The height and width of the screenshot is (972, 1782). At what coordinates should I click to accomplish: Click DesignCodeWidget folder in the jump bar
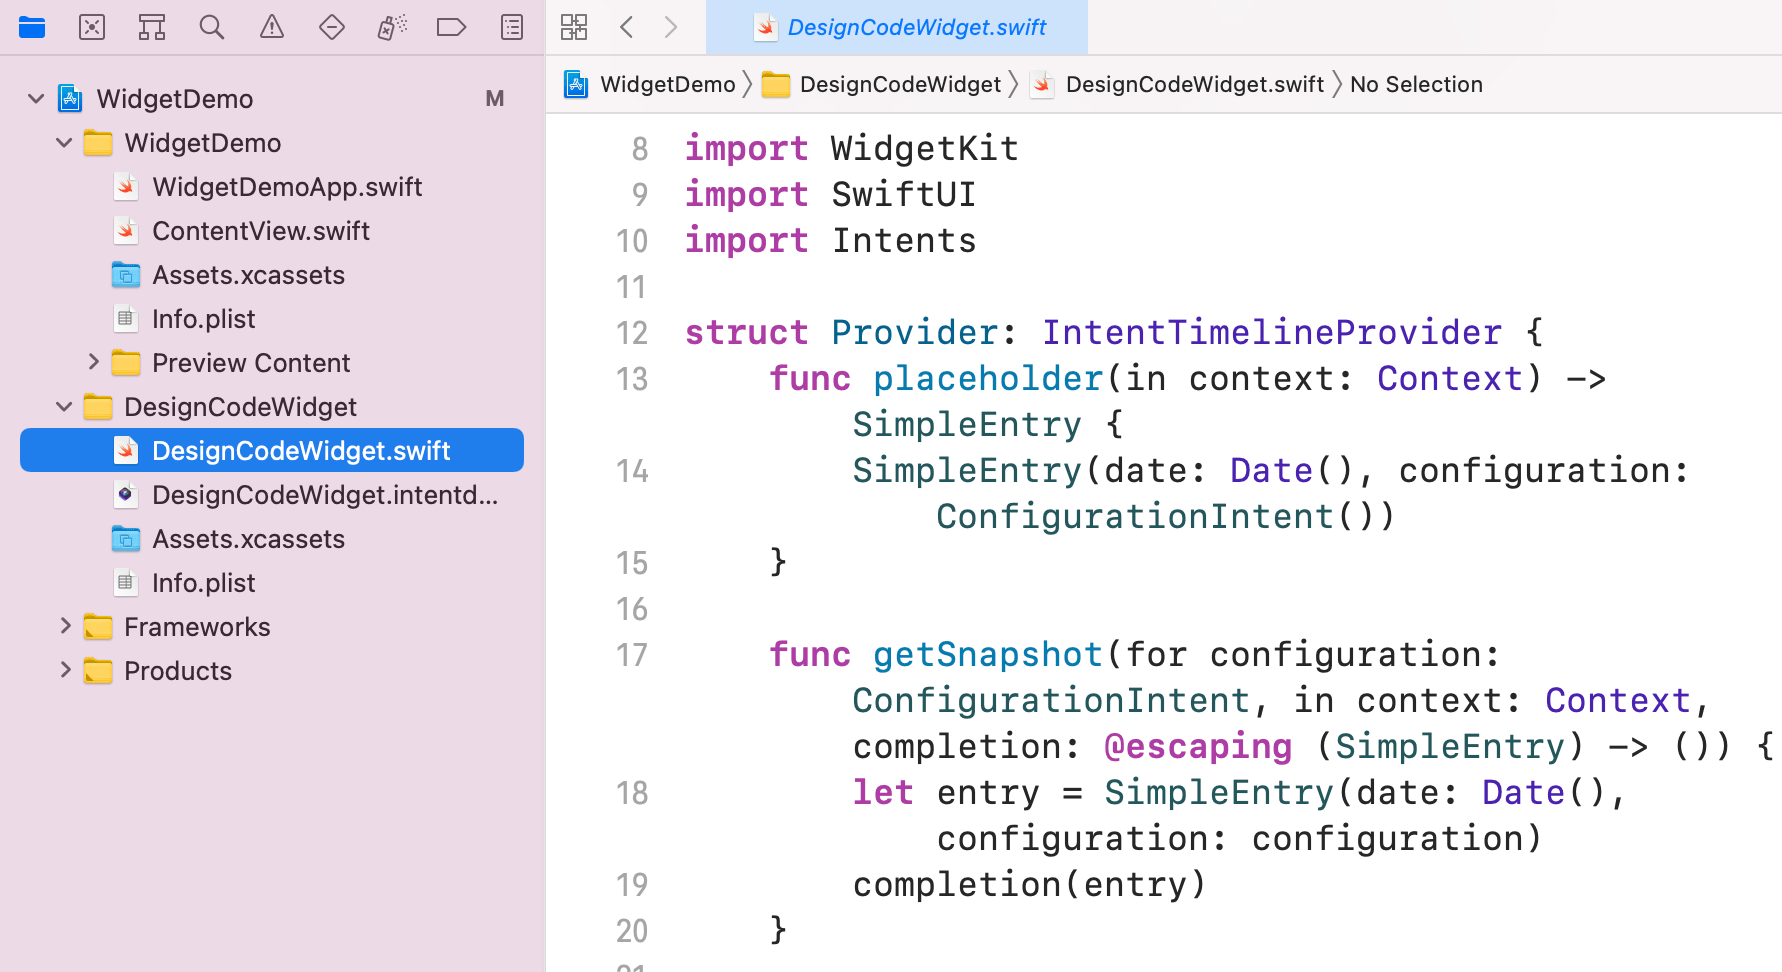(x=900, y=84)
